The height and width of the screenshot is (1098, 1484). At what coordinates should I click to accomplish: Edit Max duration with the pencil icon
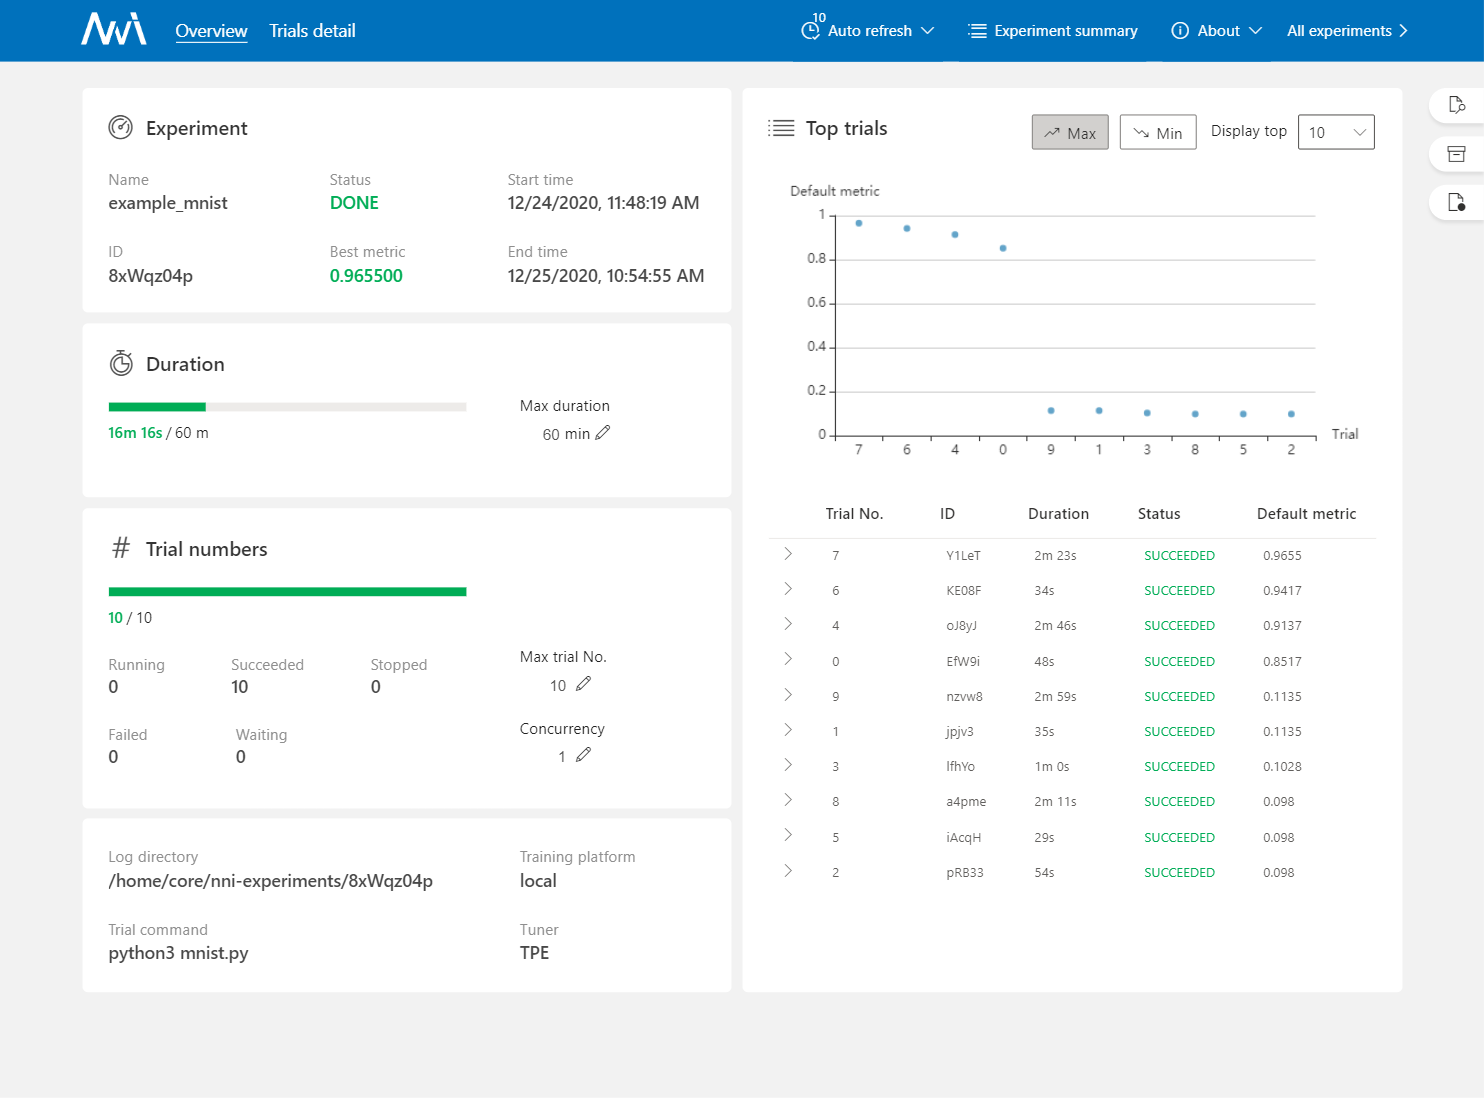(x=602, y=433)
